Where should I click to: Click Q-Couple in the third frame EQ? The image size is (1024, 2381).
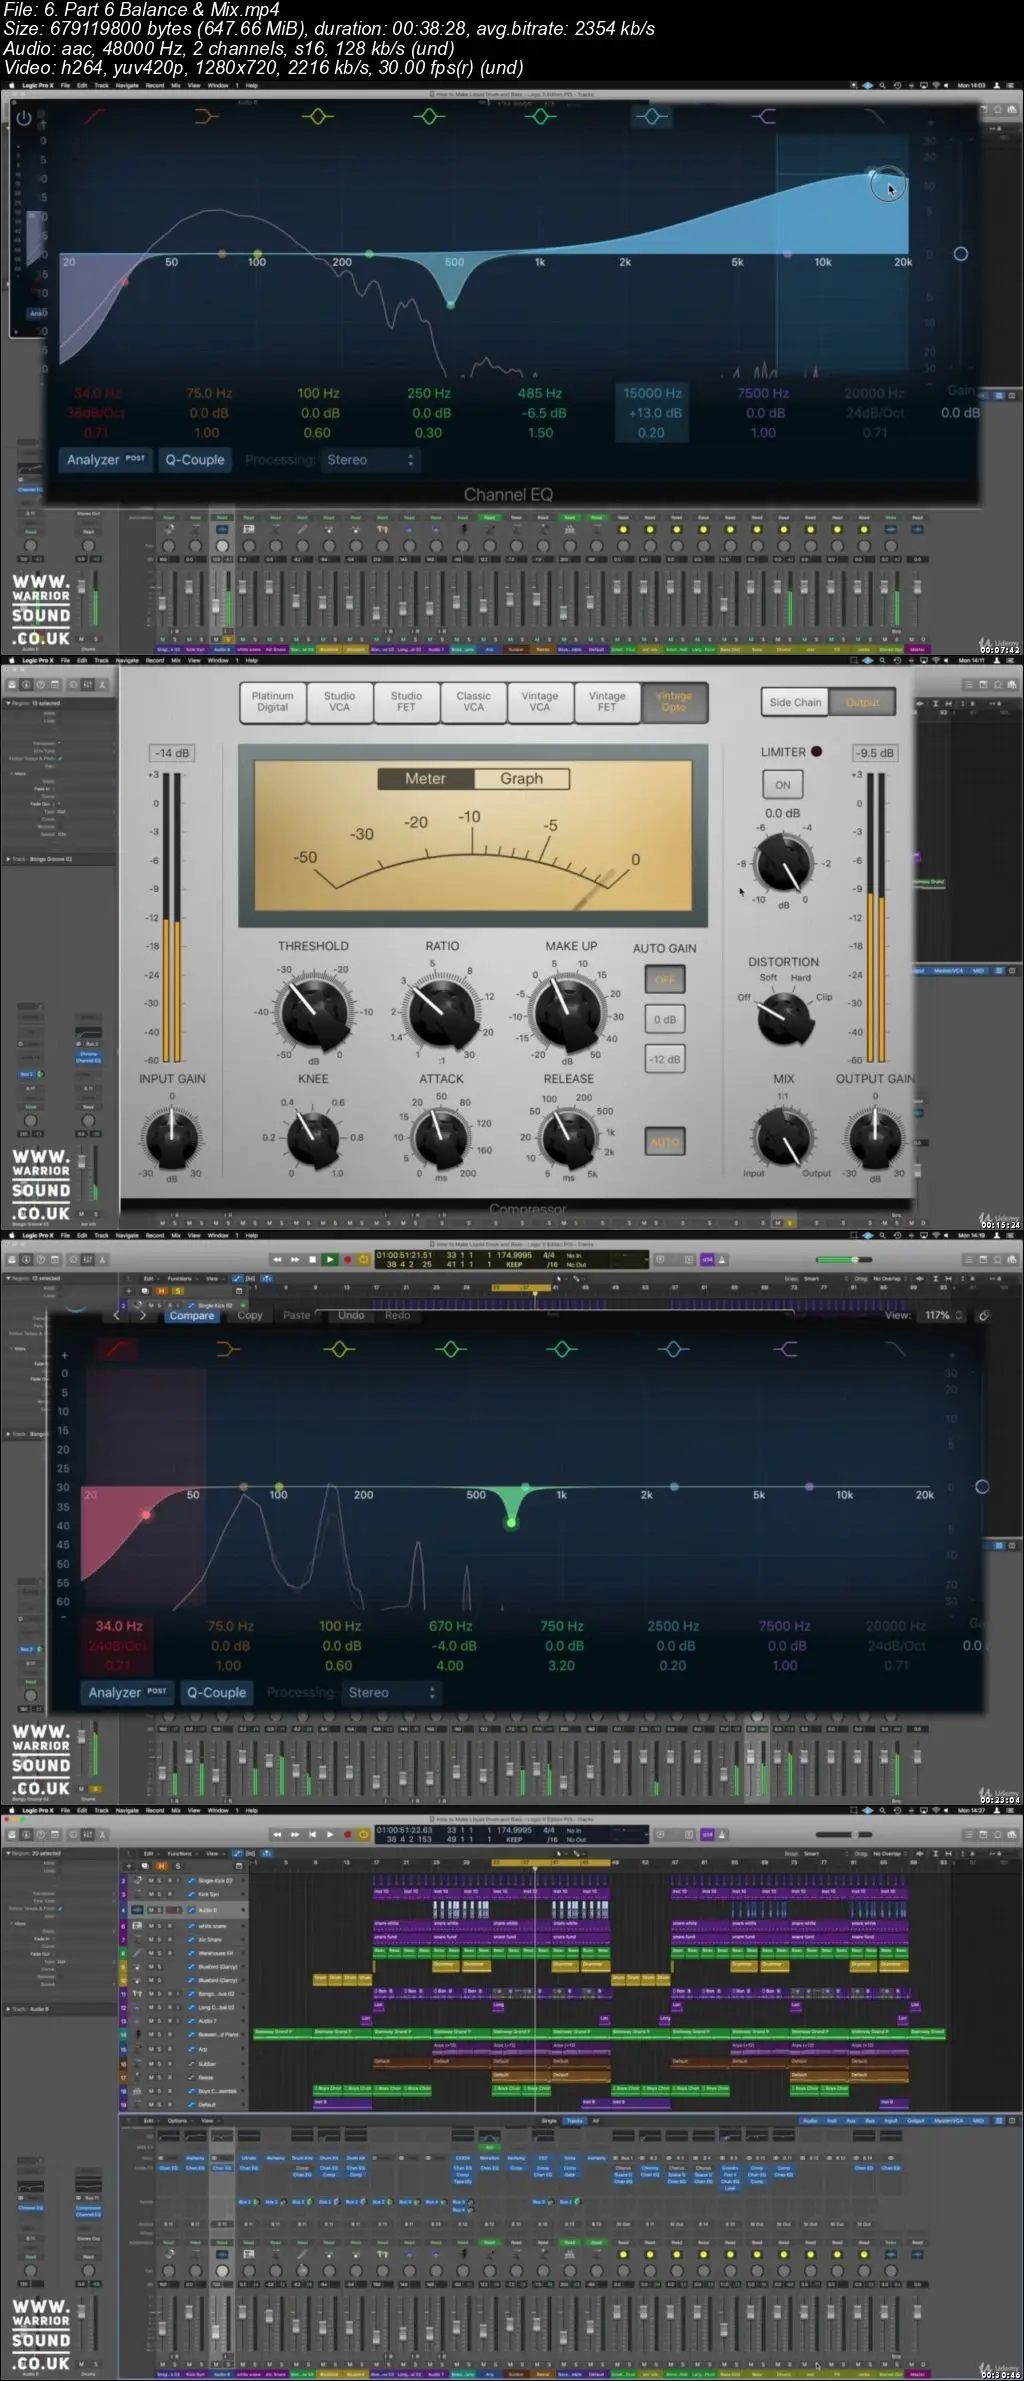point(217,1692)
